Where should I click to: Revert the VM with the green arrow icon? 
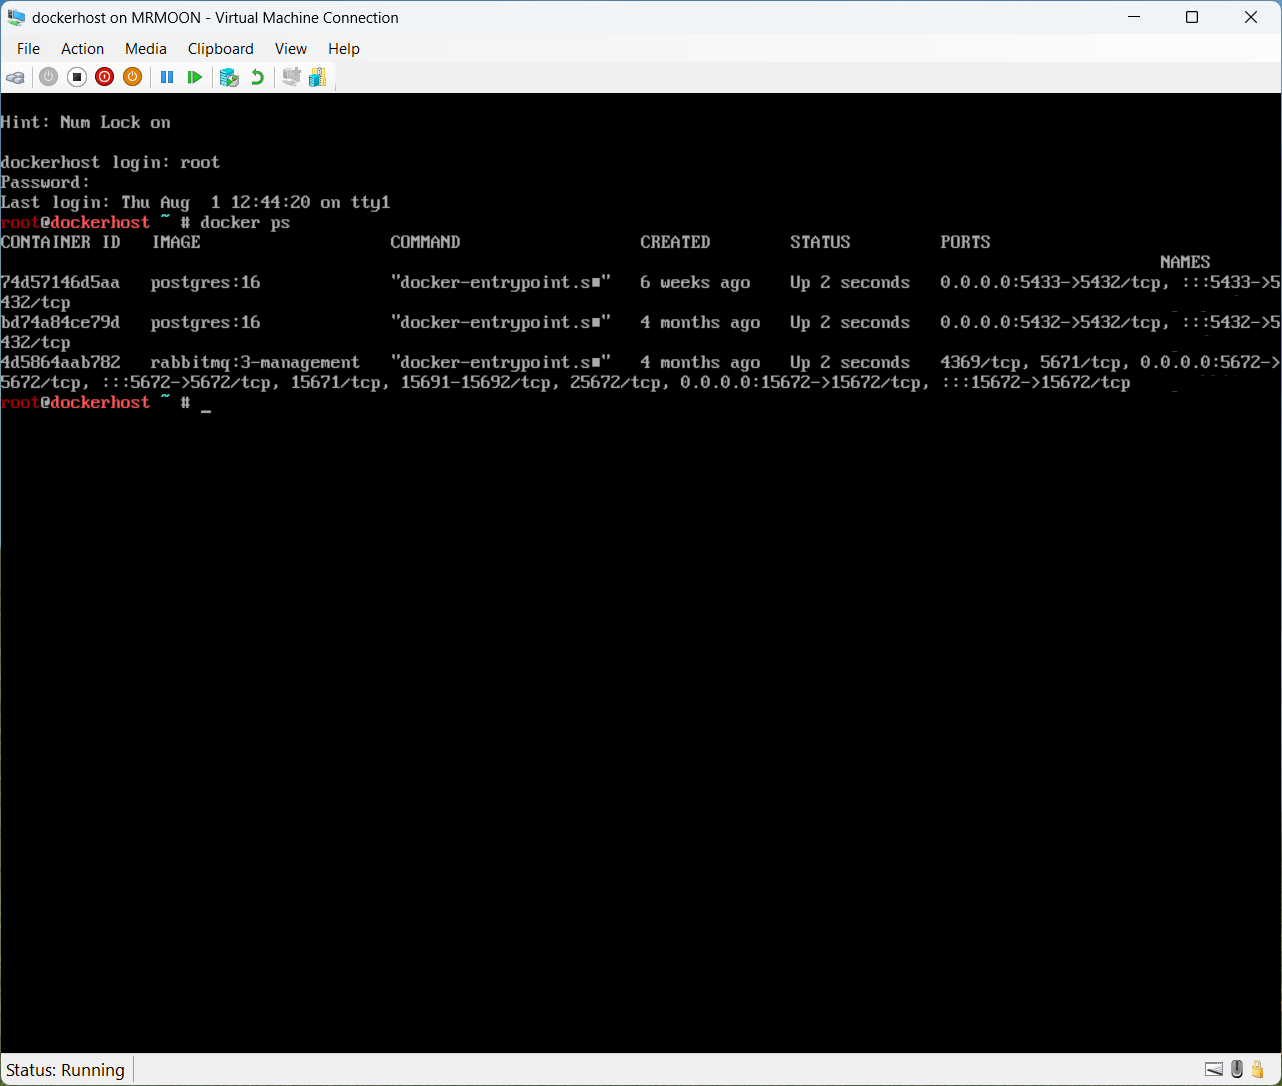[x=257, y=77]
